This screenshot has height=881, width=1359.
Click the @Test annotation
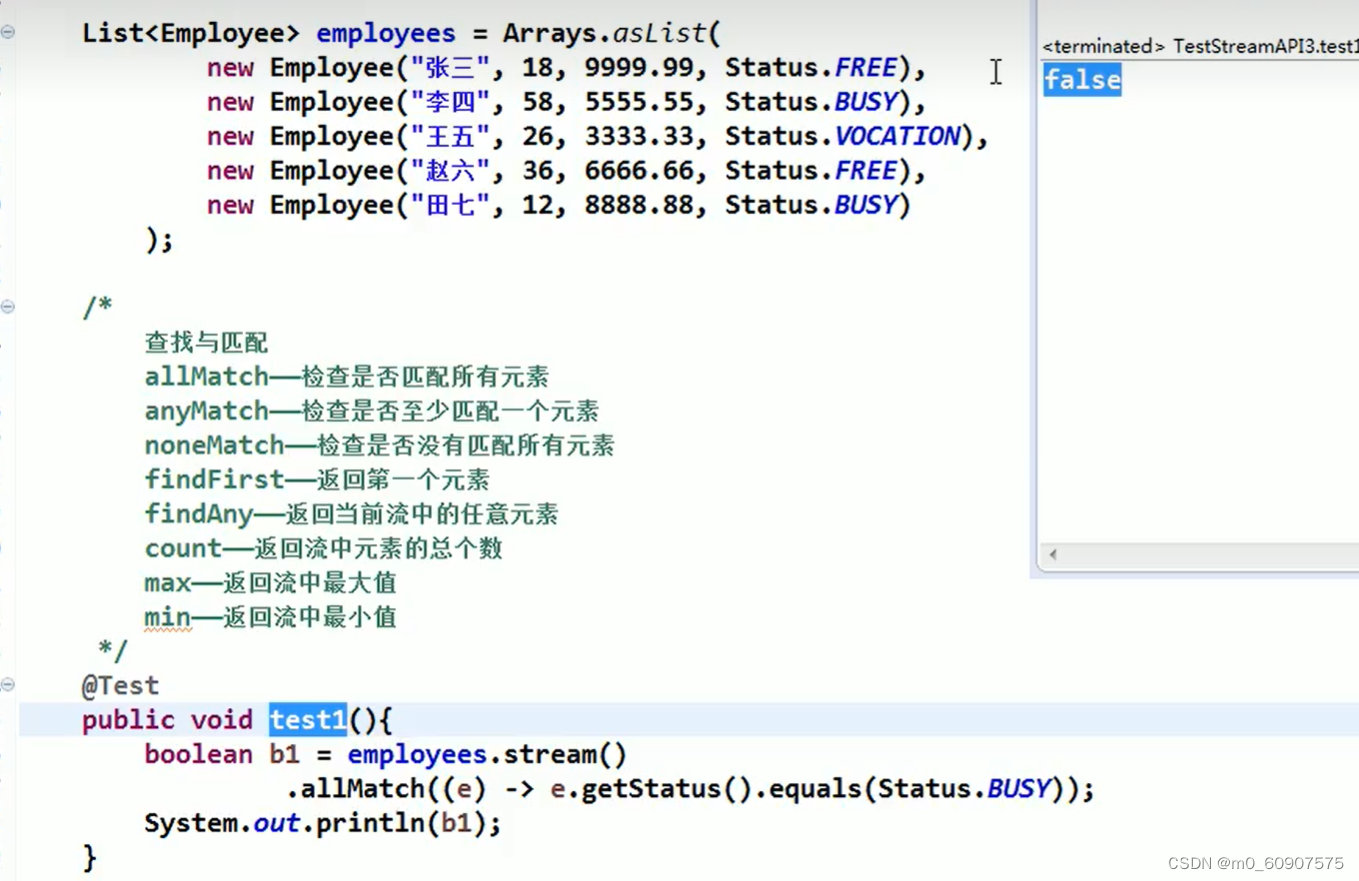[120, 686]
